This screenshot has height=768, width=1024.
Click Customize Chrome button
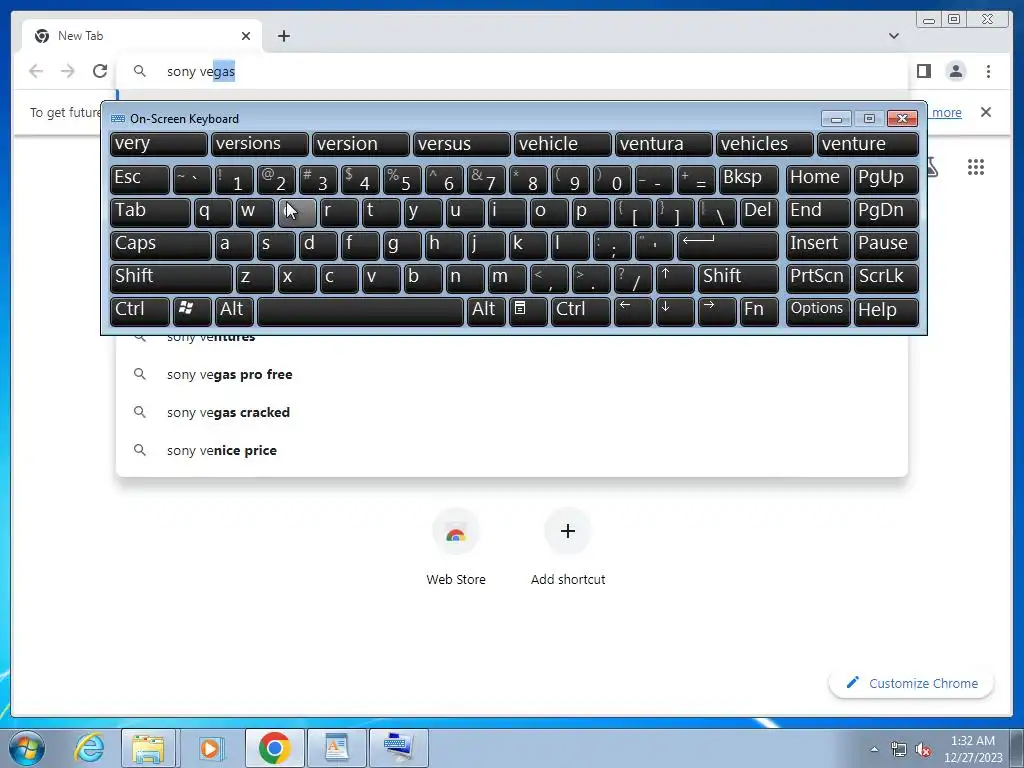point(912,683)
